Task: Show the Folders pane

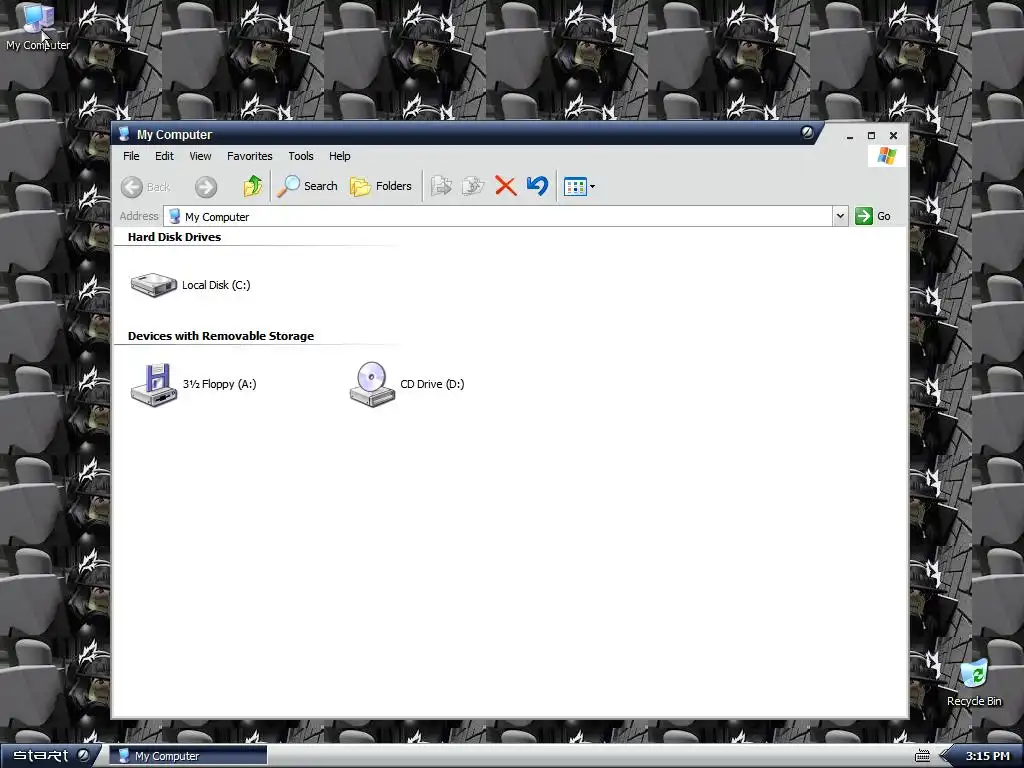Action: click(x=381, y=186)
